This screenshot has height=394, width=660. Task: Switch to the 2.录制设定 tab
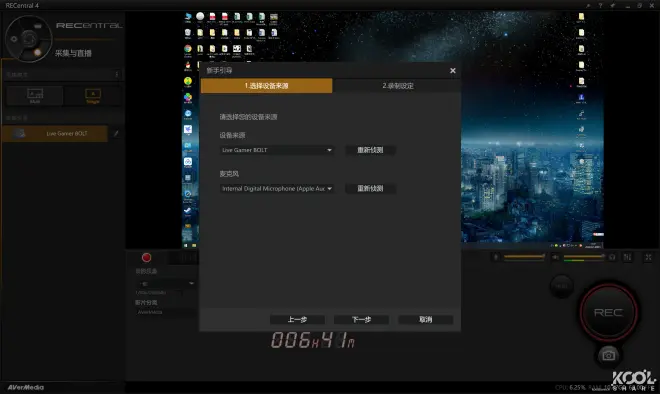[397, 86]
